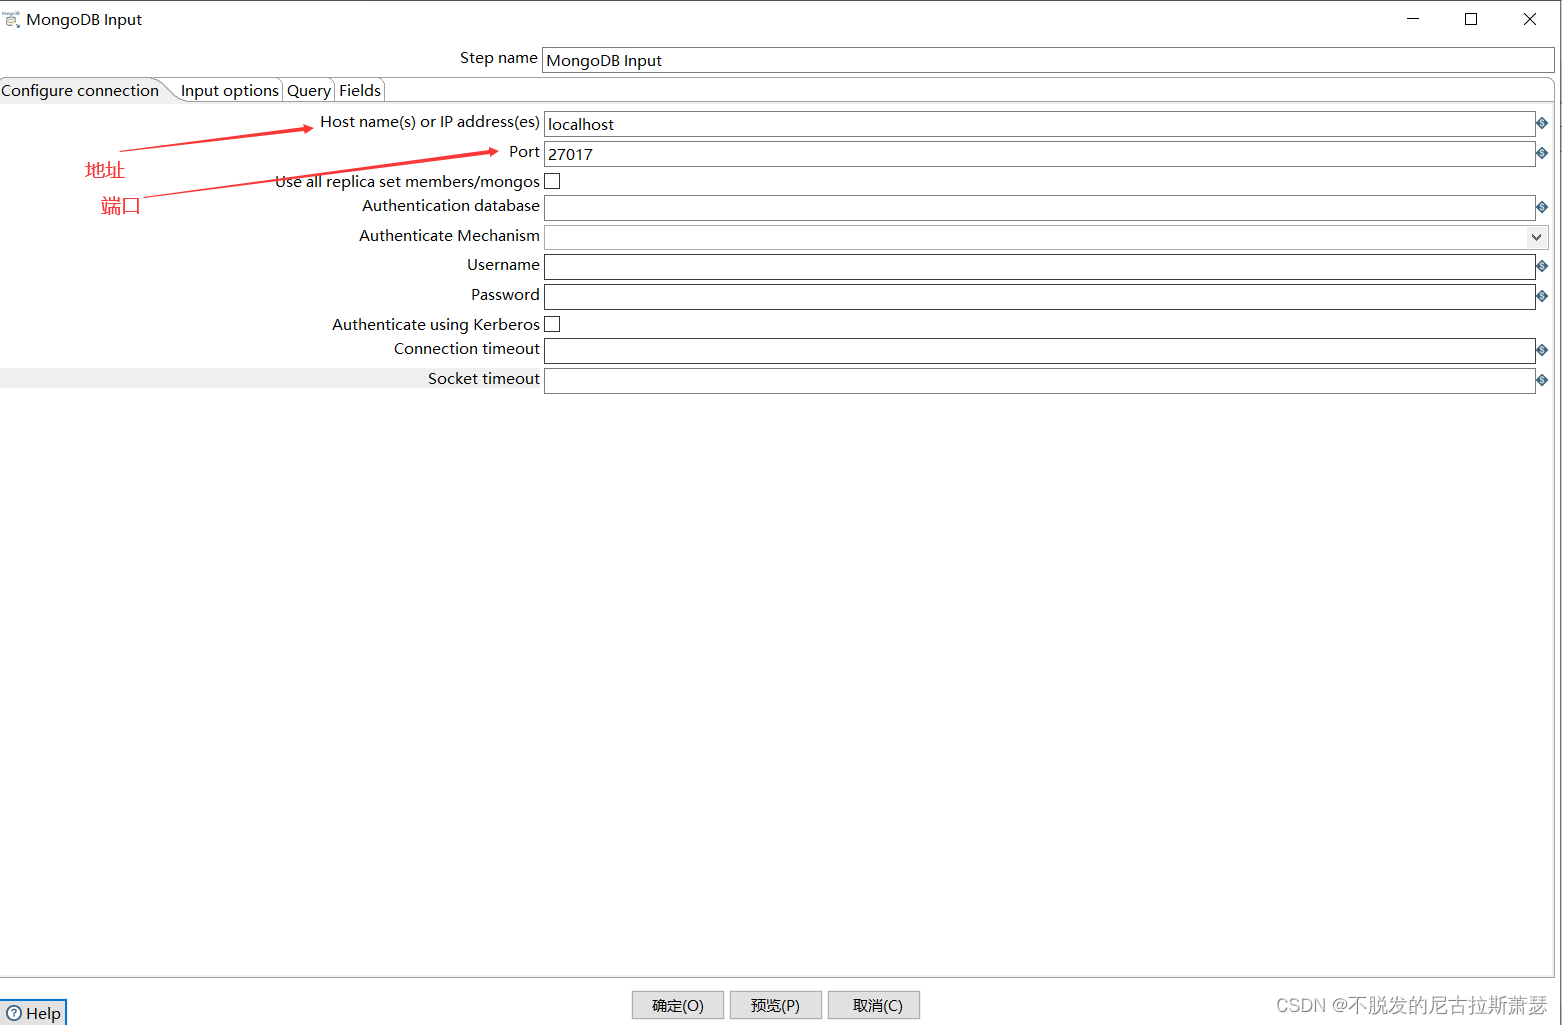The height and width of the screenshot is (1025, 1562).
Task: Enable Use all replica set members/mongos
Action: pyautogui.click(x=552, y=181)
